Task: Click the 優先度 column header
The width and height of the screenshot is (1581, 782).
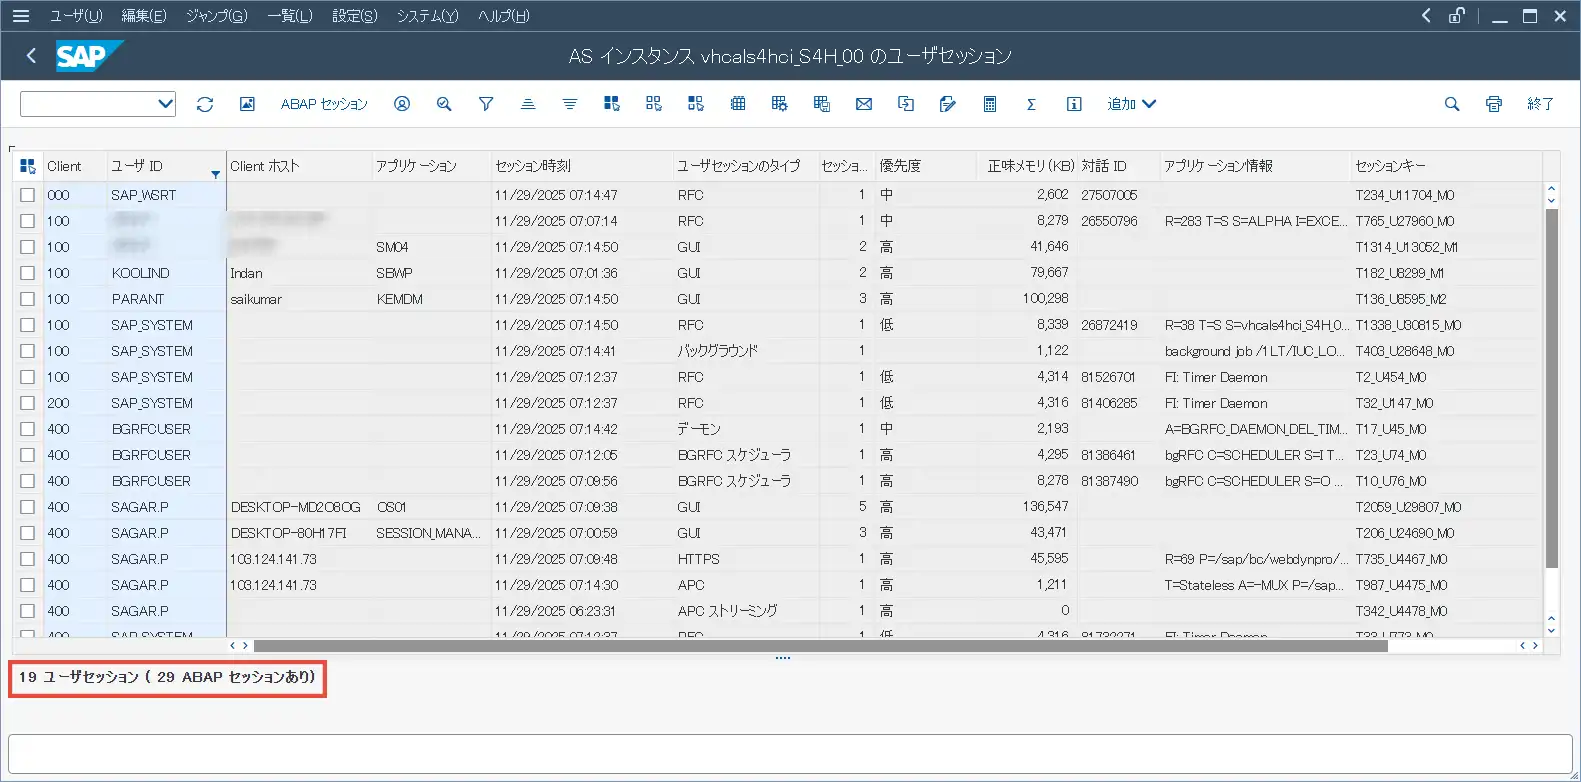Action: [926, 166]
